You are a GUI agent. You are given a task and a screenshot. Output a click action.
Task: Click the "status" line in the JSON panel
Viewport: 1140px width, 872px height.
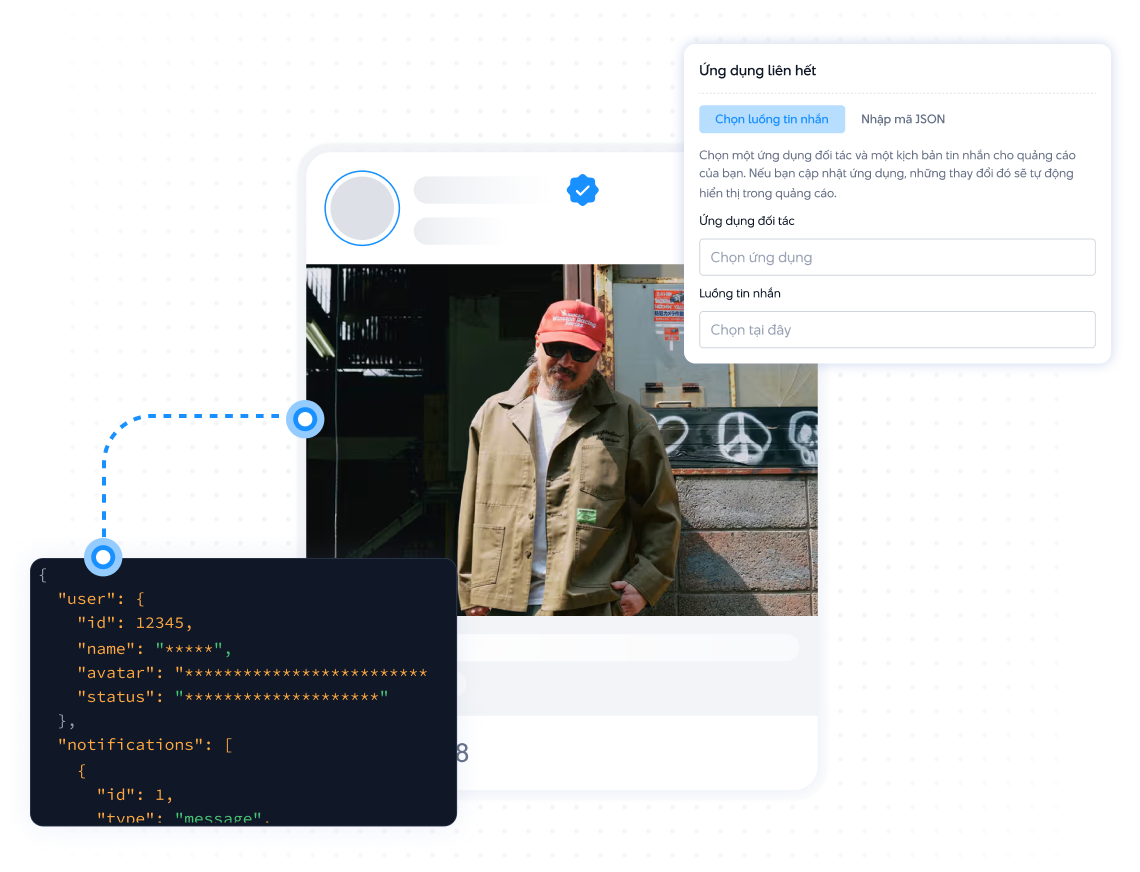pyautogui.click(x=231, y=696)
